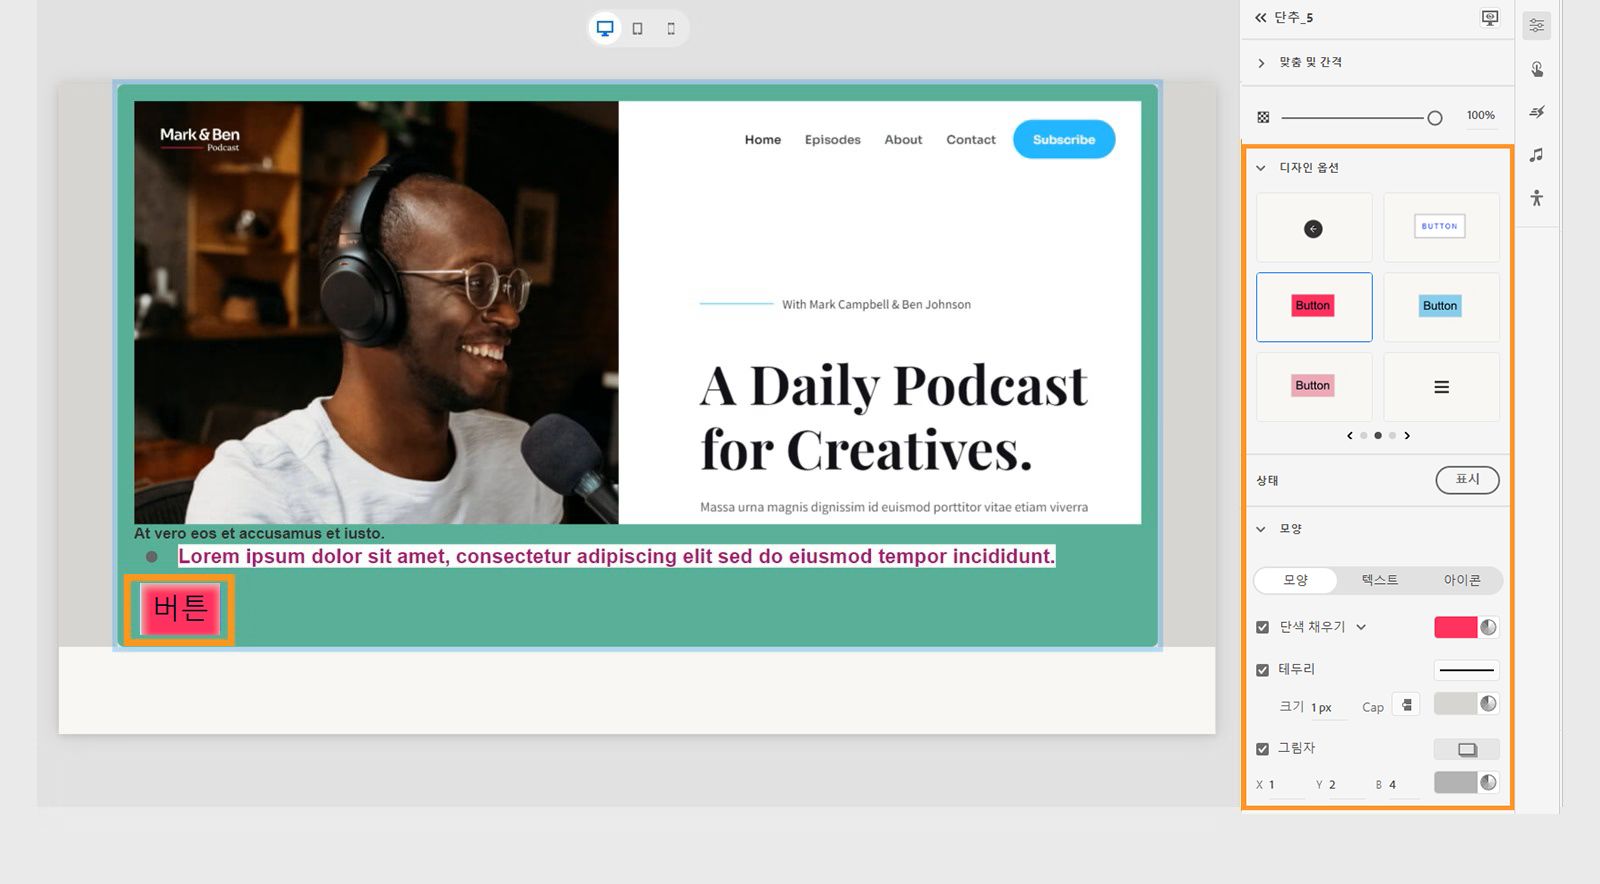Click the 'A Daily Podcast' headline

tap(893, 417)
